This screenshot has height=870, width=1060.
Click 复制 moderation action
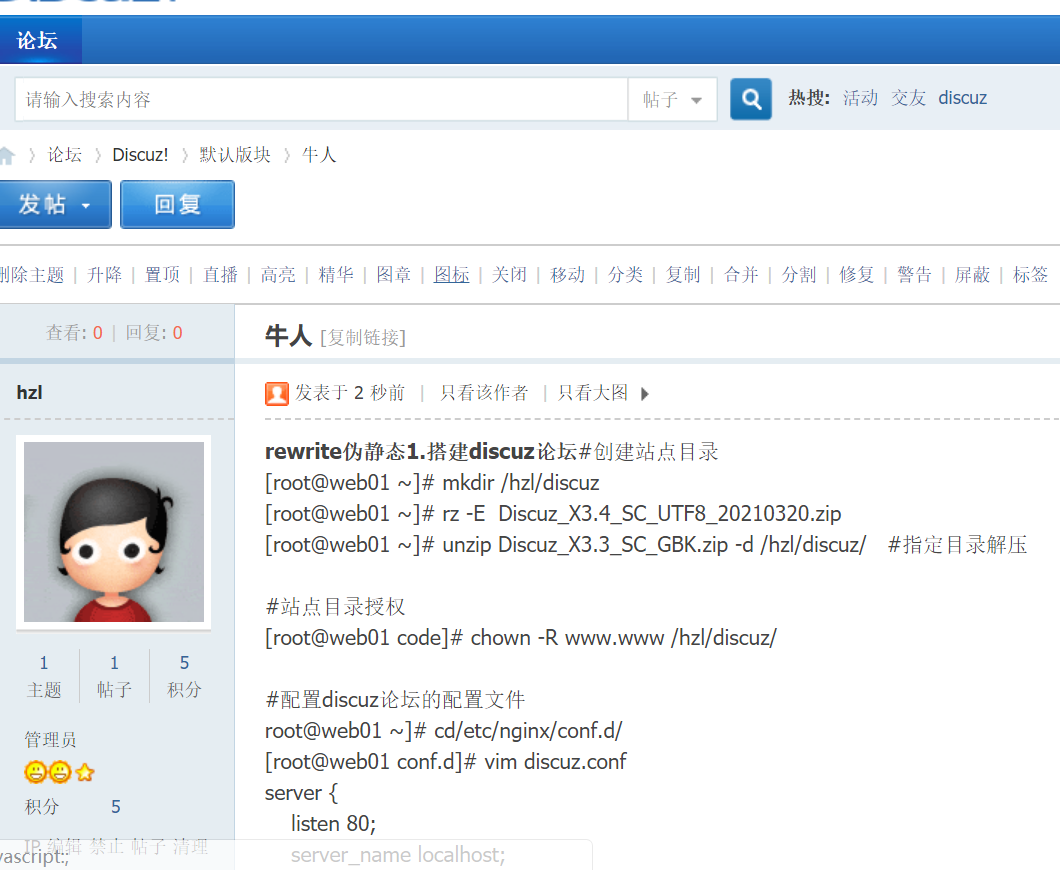coord(683,274)
